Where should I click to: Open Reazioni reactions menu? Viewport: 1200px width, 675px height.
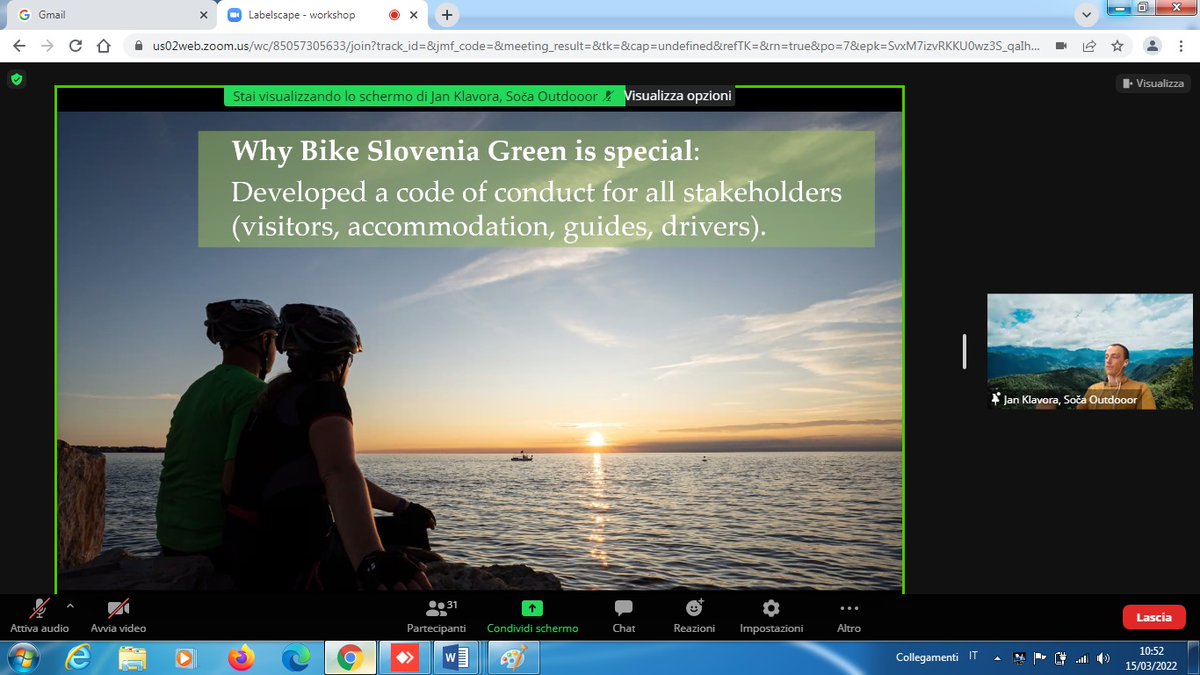tap(694, 615)
